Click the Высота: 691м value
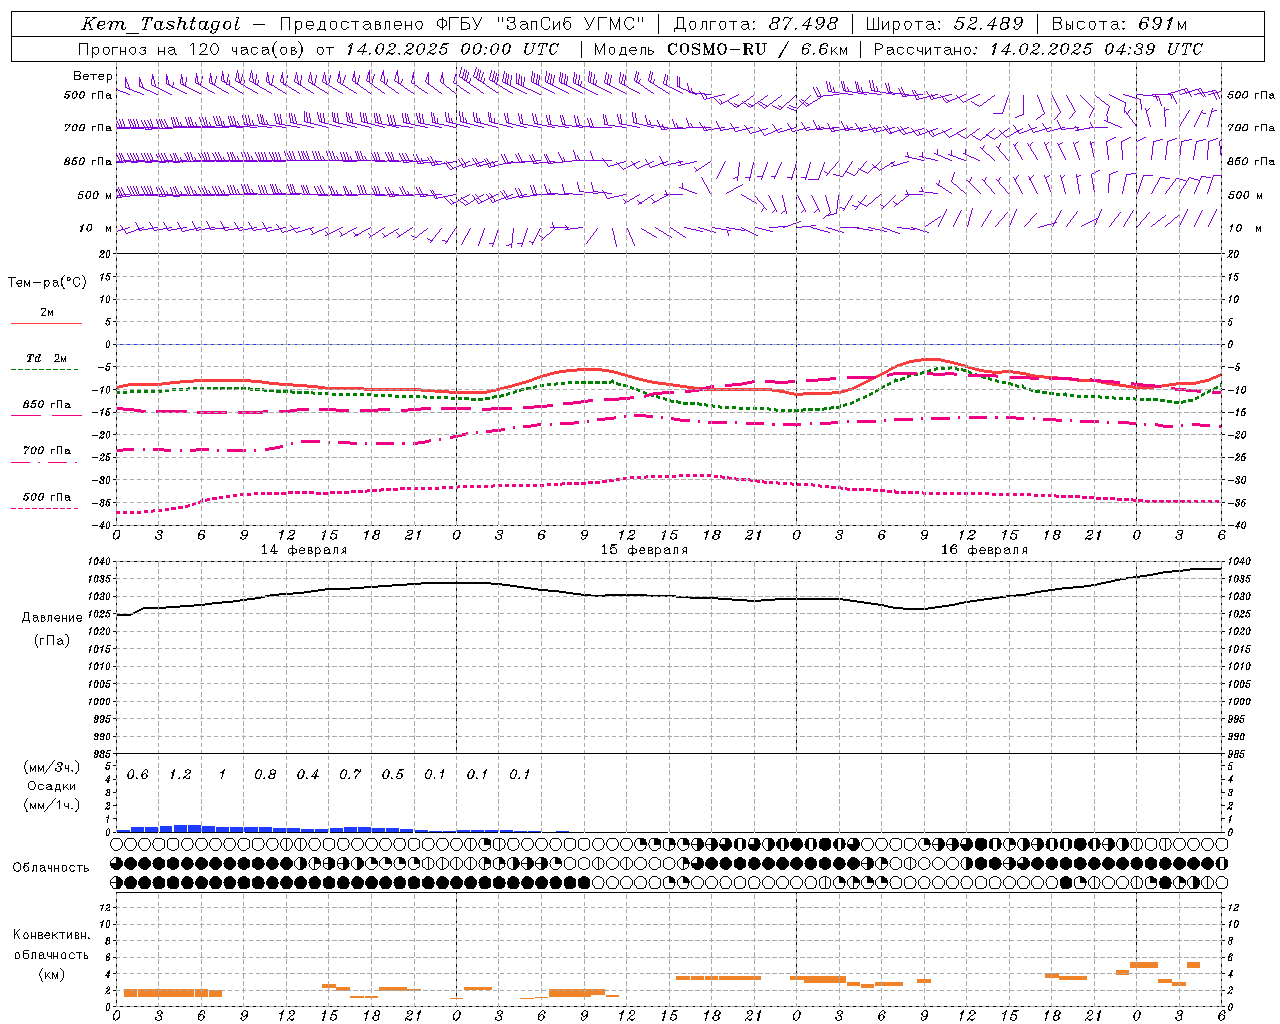Image resolution: width=1280 pixels, height=1024 pixels. pos(1120,24)
